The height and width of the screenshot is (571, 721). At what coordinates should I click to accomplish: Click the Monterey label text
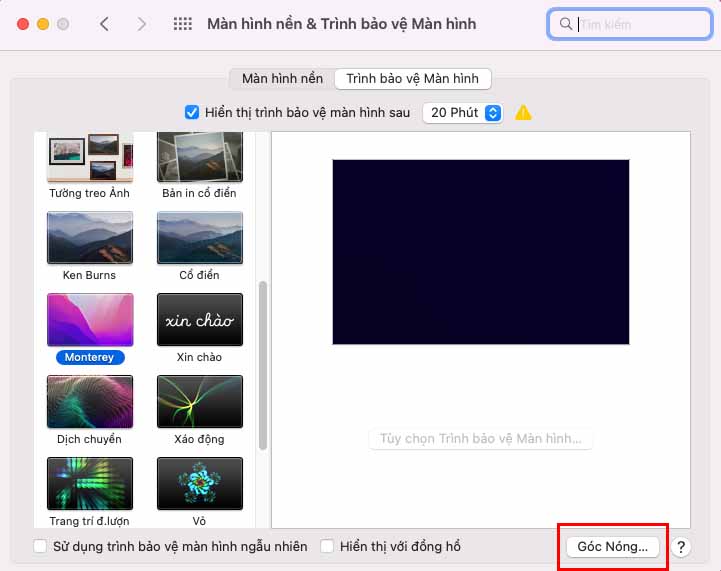(89, 357)
